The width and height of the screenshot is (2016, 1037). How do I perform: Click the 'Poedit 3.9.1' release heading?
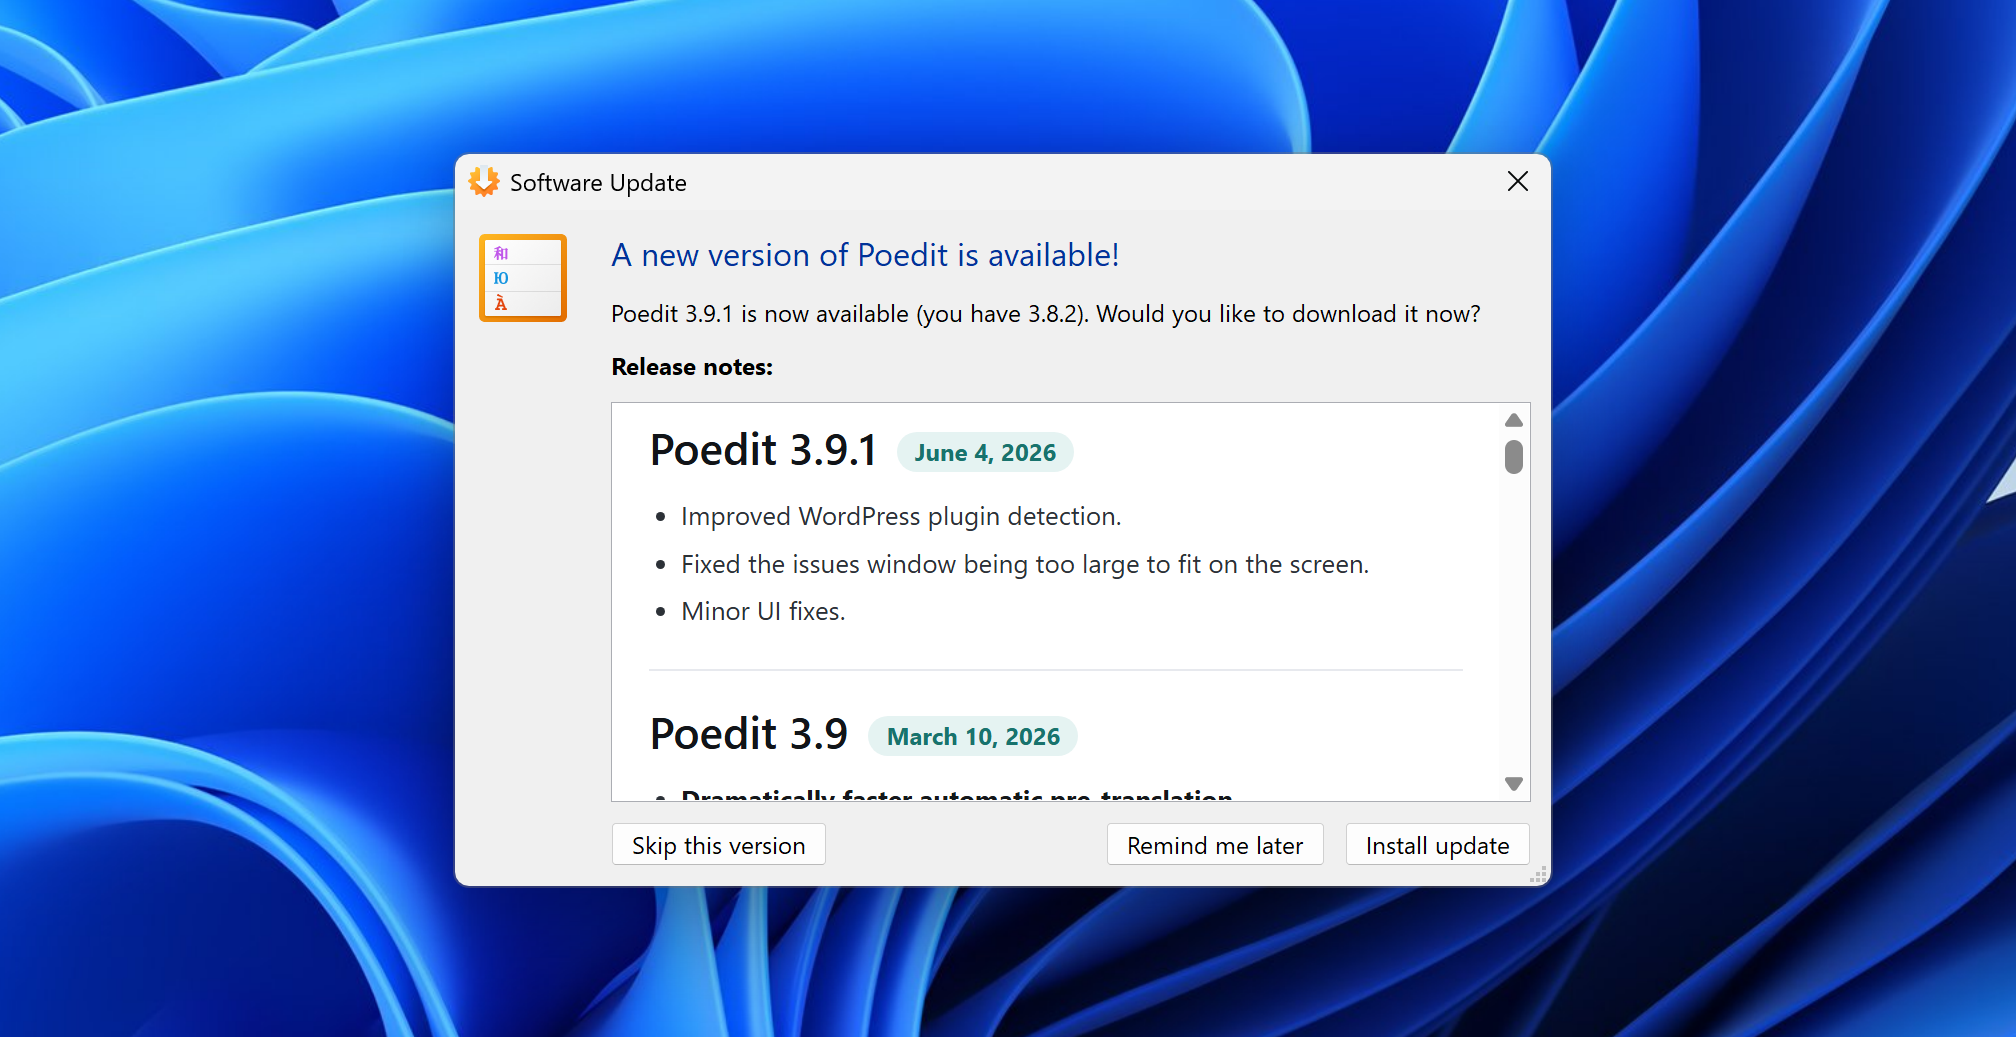[763, 450]
